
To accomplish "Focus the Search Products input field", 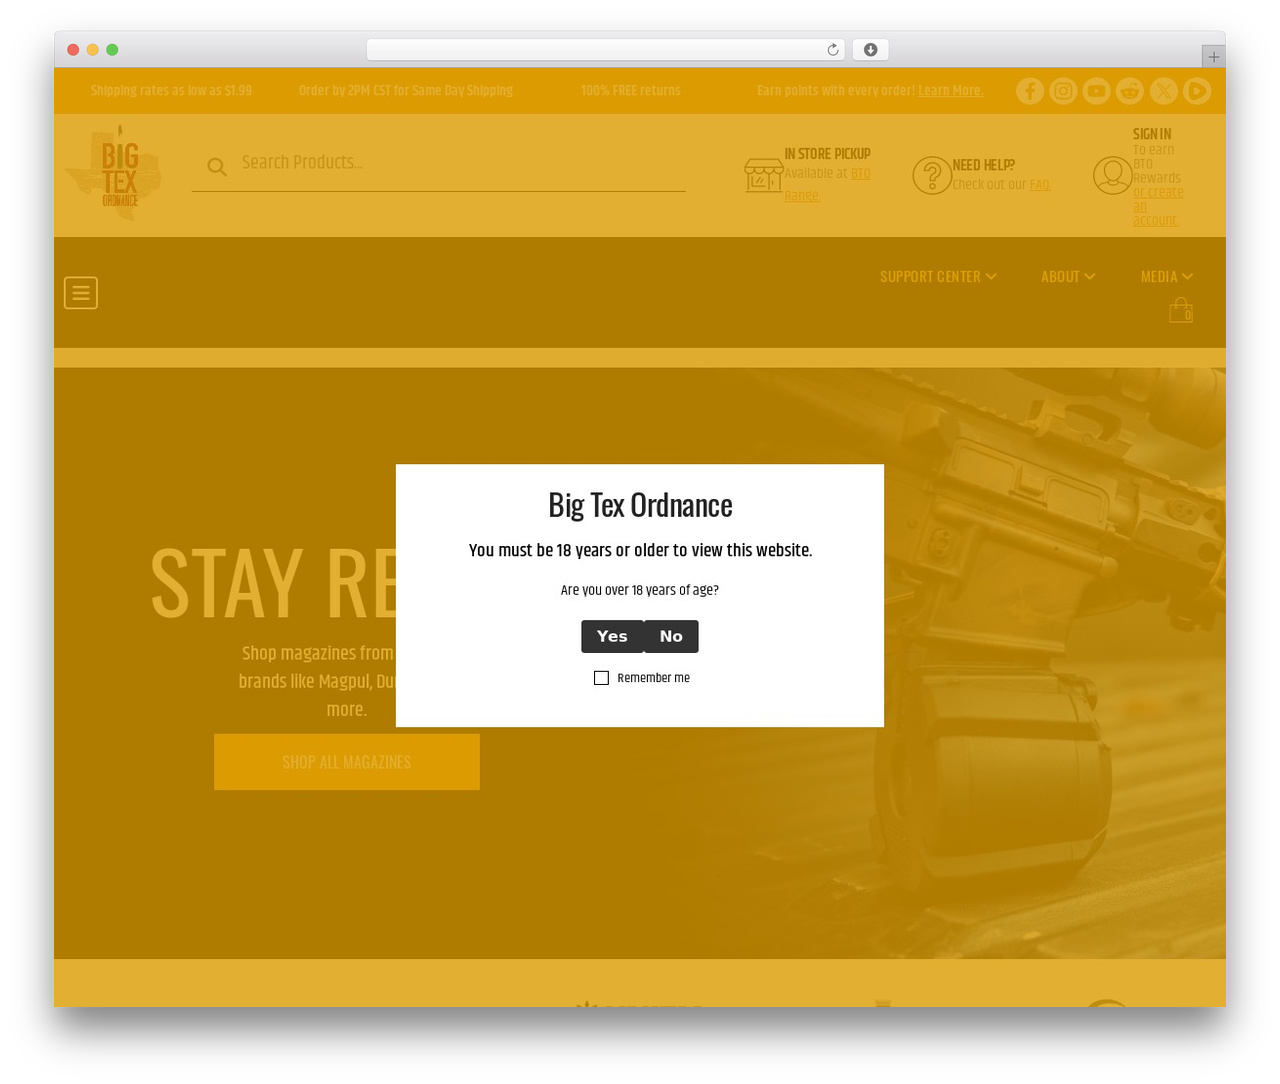I will pos(439,163).
